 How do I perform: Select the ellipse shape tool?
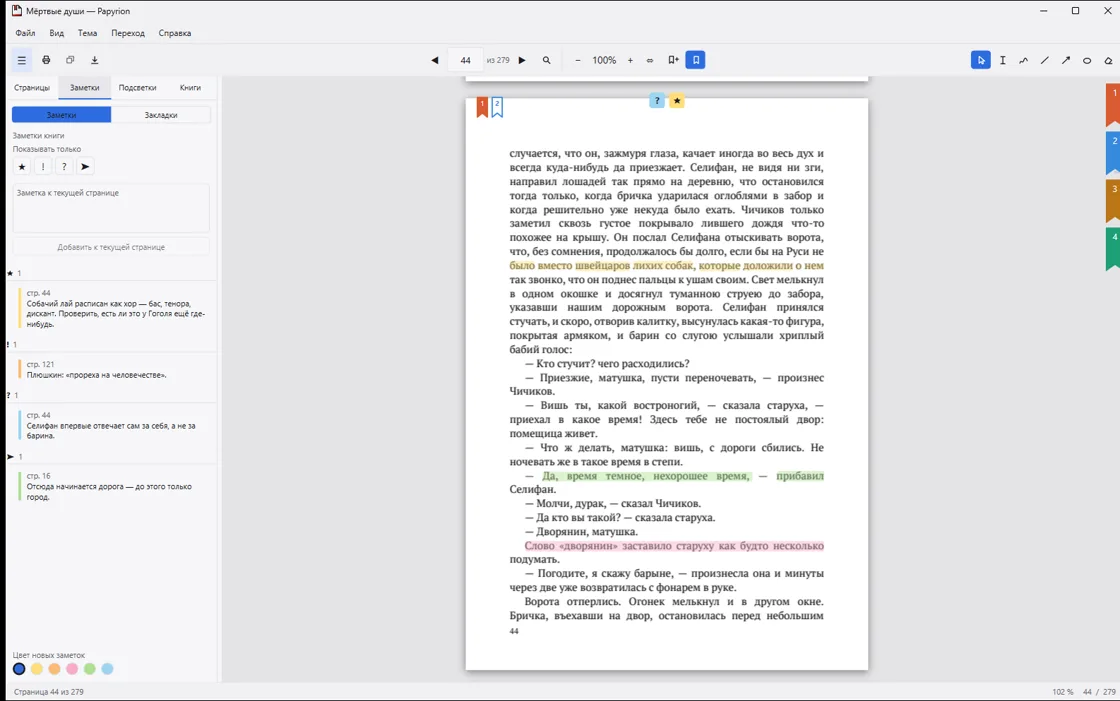[x=1087, y=60]
